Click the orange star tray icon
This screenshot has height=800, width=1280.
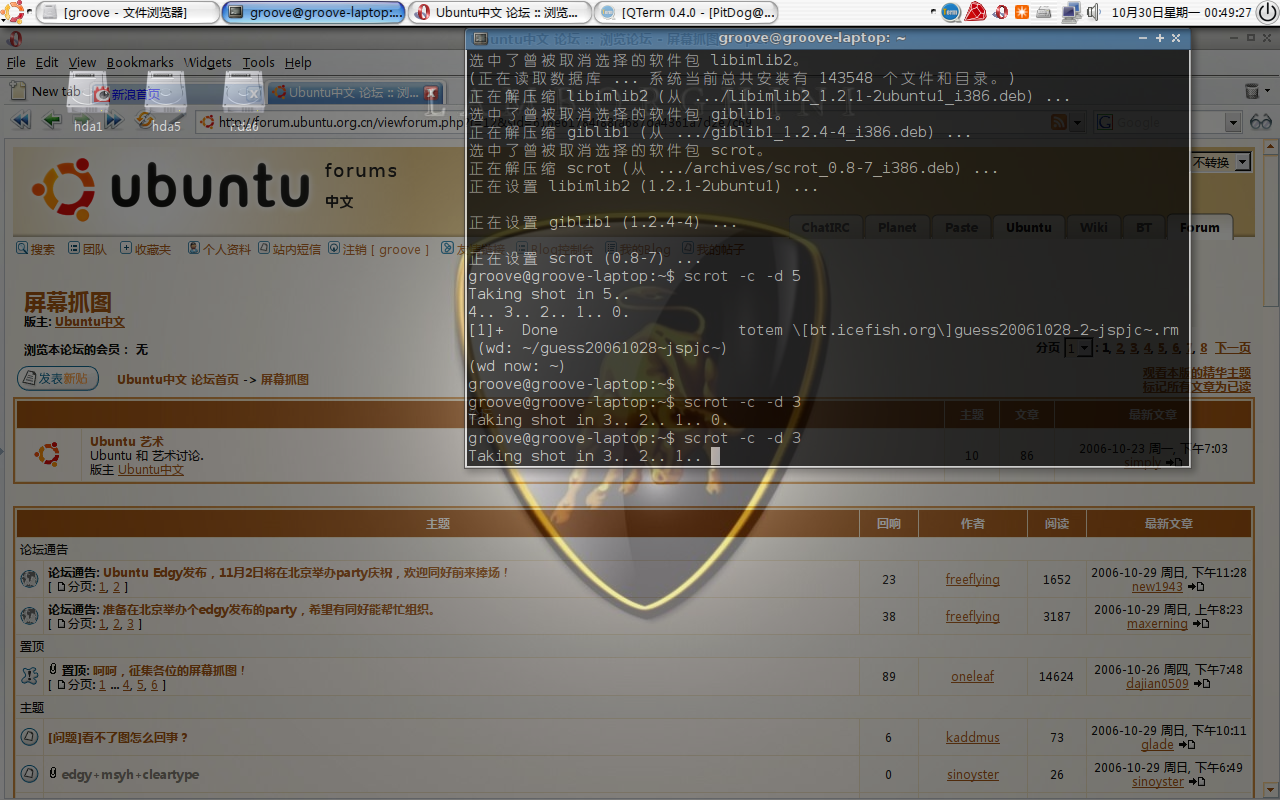pos(1022,12)
